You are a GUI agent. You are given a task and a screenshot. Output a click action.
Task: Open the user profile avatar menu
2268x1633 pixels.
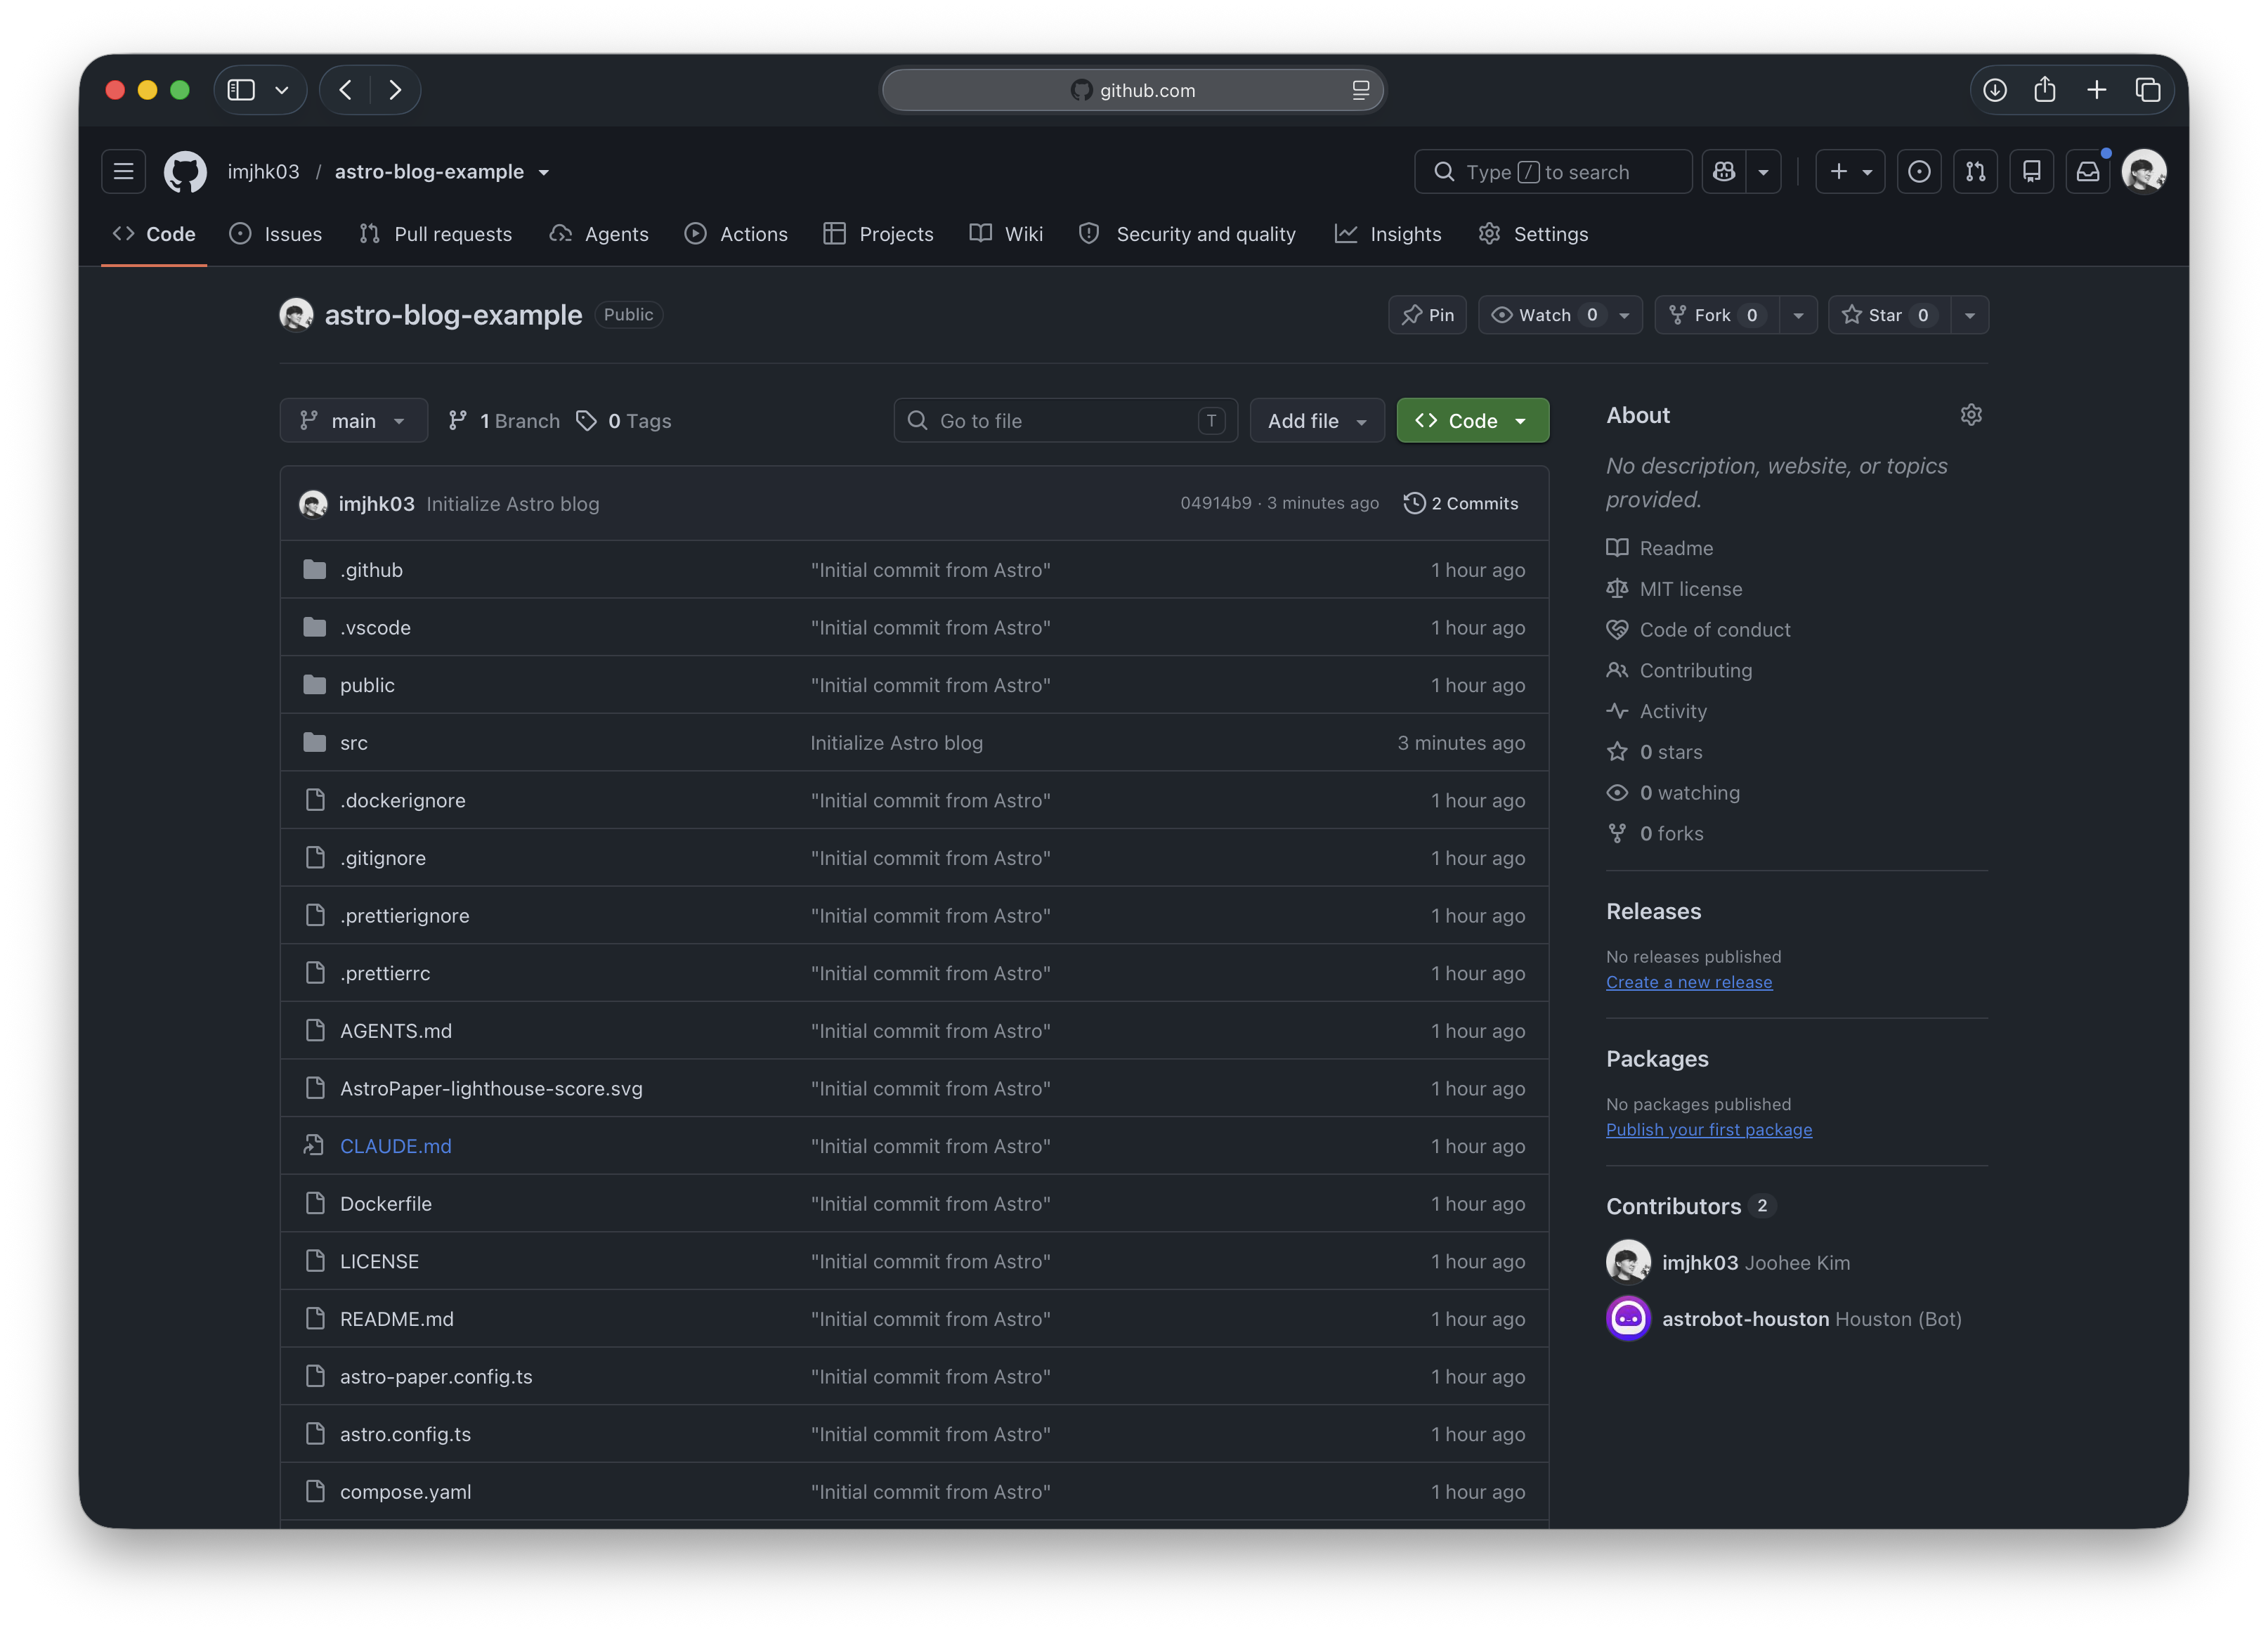2144,172
